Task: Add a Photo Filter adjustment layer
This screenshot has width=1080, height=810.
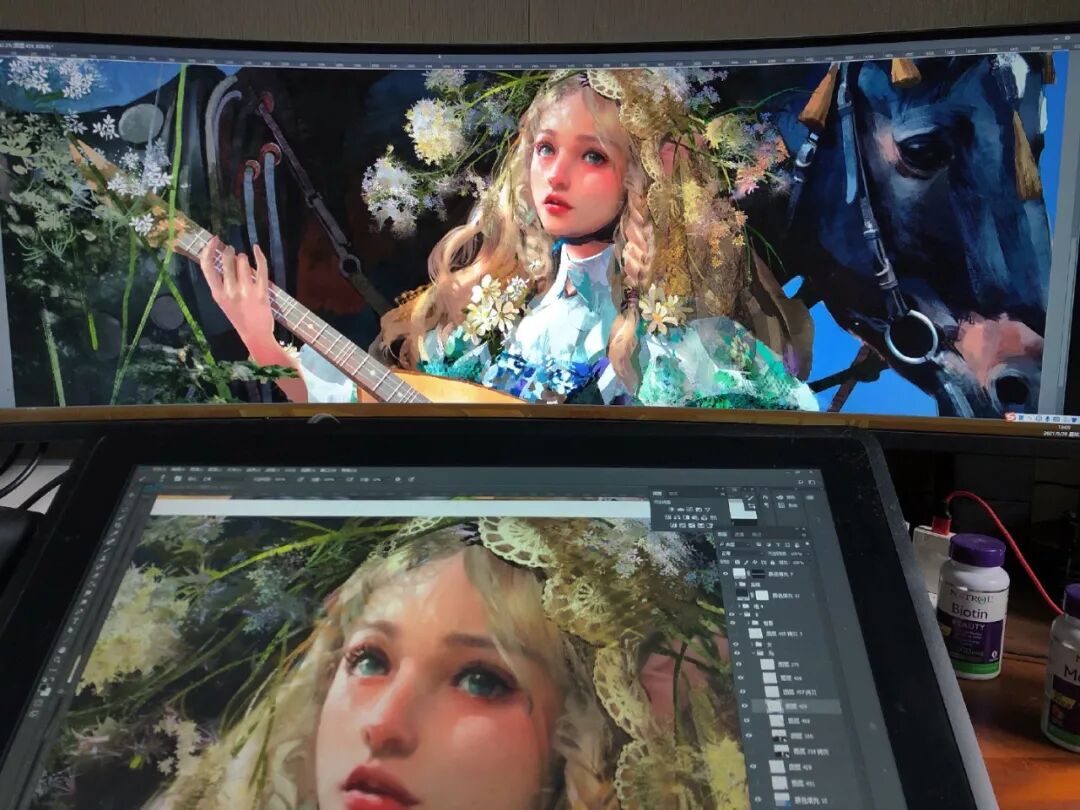Action: pyautogui.click(x=695, y=517)
